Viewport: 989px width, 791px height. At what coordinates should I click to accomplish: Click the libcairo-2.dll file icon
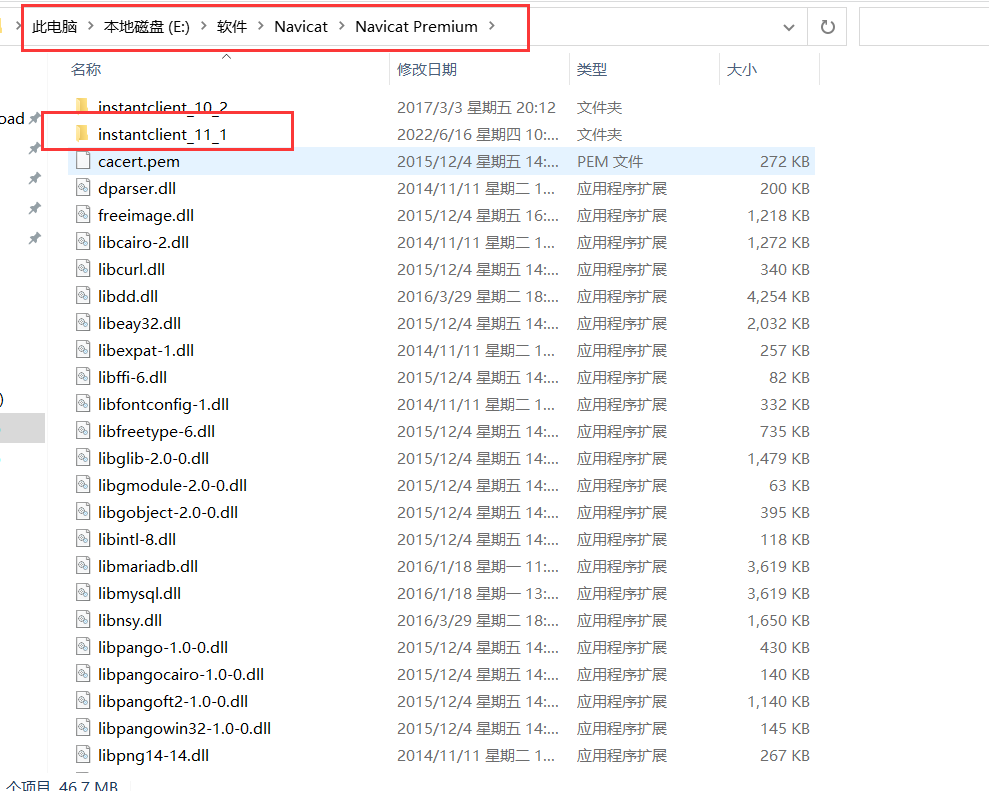[x=83, y=242]
